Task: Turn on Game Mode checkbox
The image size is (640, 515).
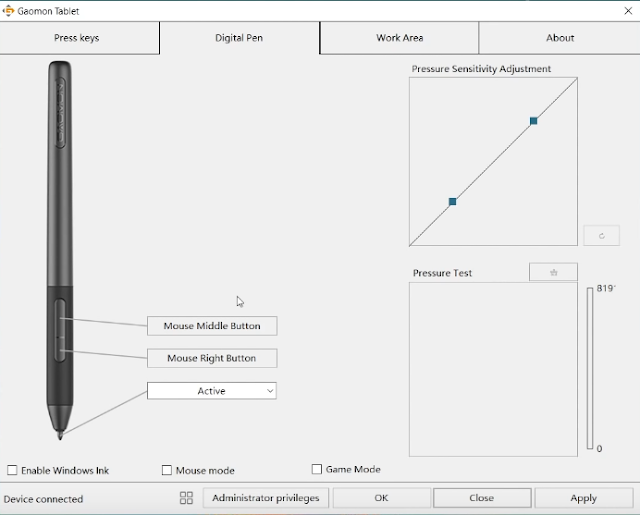Action: [x=317, y=469]
